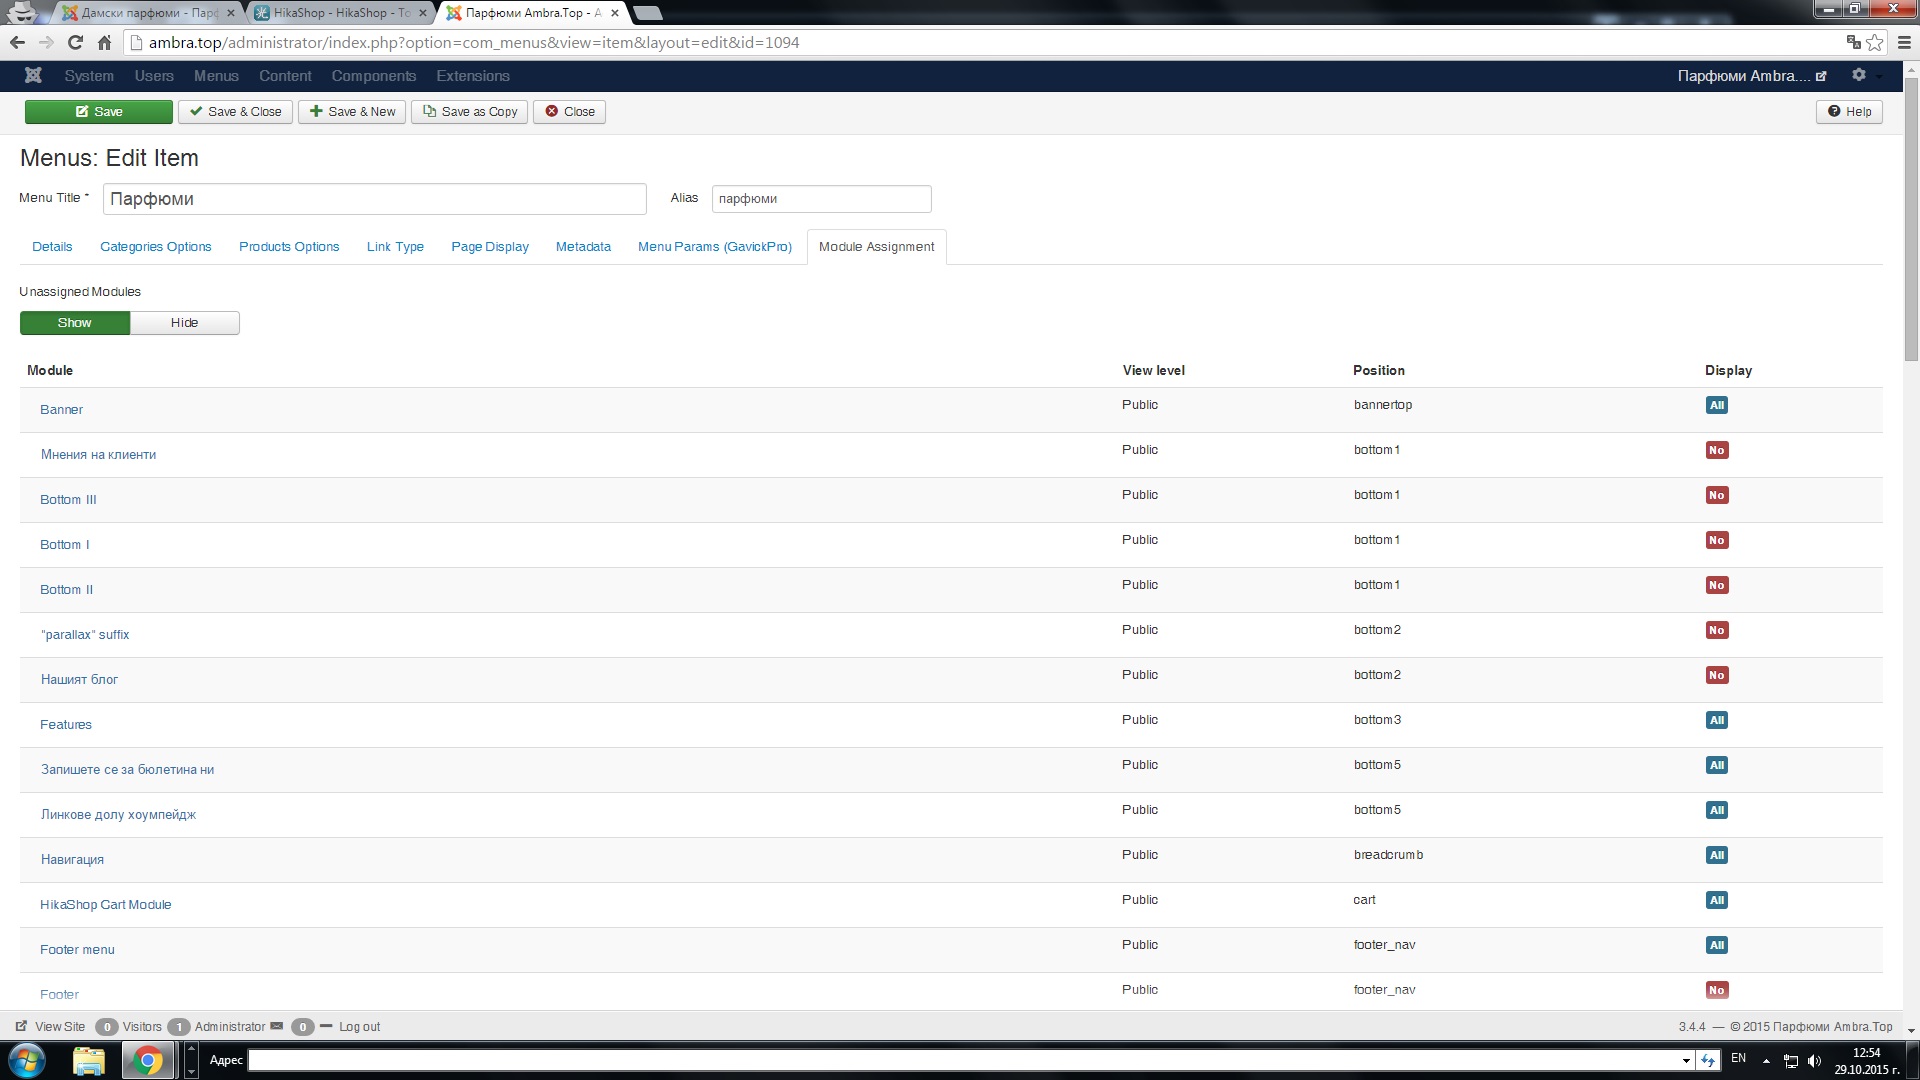
Task: Click the Log out link
Action: [x=359, y=1027]
